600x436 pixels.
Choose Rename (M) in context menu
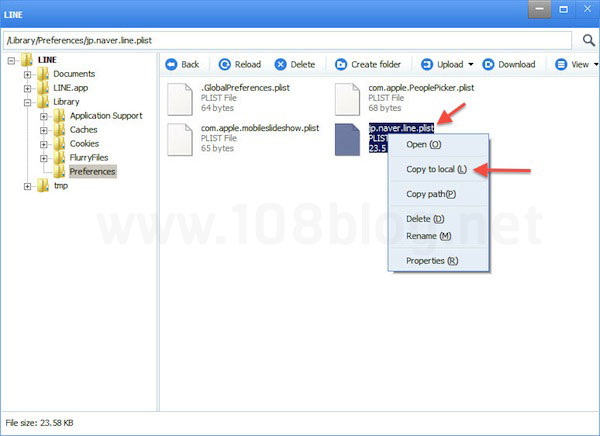click(439, 236)
